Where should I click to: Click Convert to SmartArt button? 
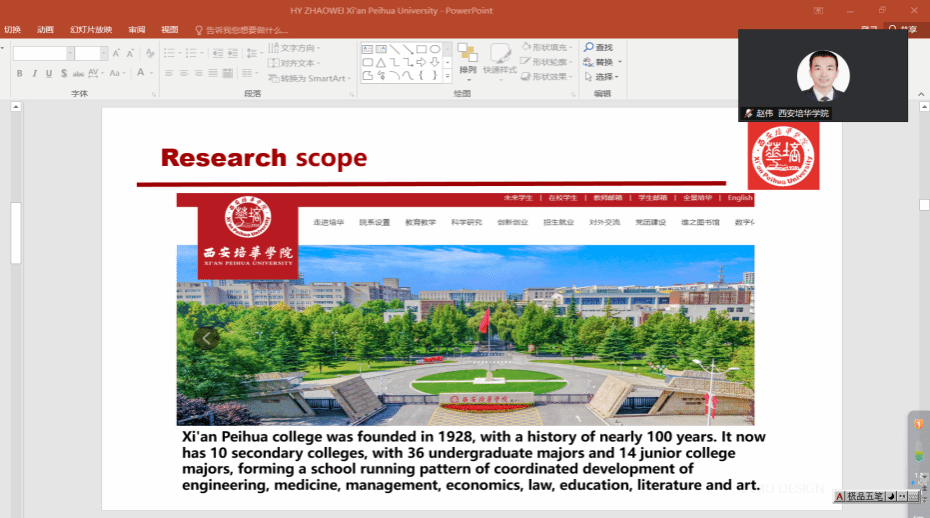pyautogui.click(x=310, y=78)
